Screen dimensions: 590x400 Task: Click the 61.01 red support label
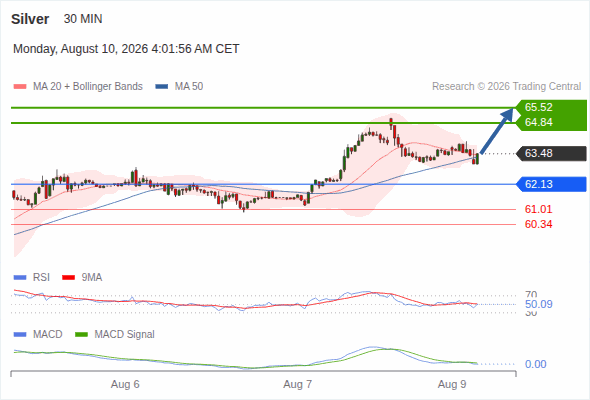click(538, 209)
